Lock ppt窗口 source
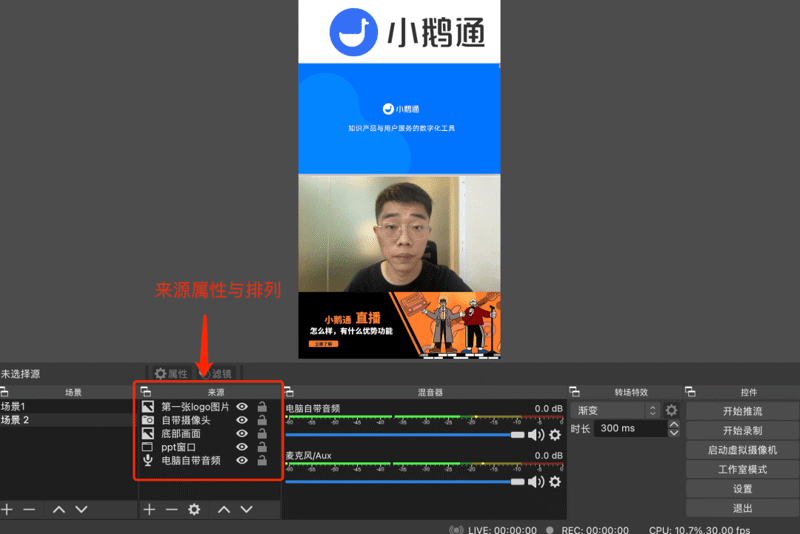This screenshot has width=800, height=534. pyautogui.click(x=262, y=447)
